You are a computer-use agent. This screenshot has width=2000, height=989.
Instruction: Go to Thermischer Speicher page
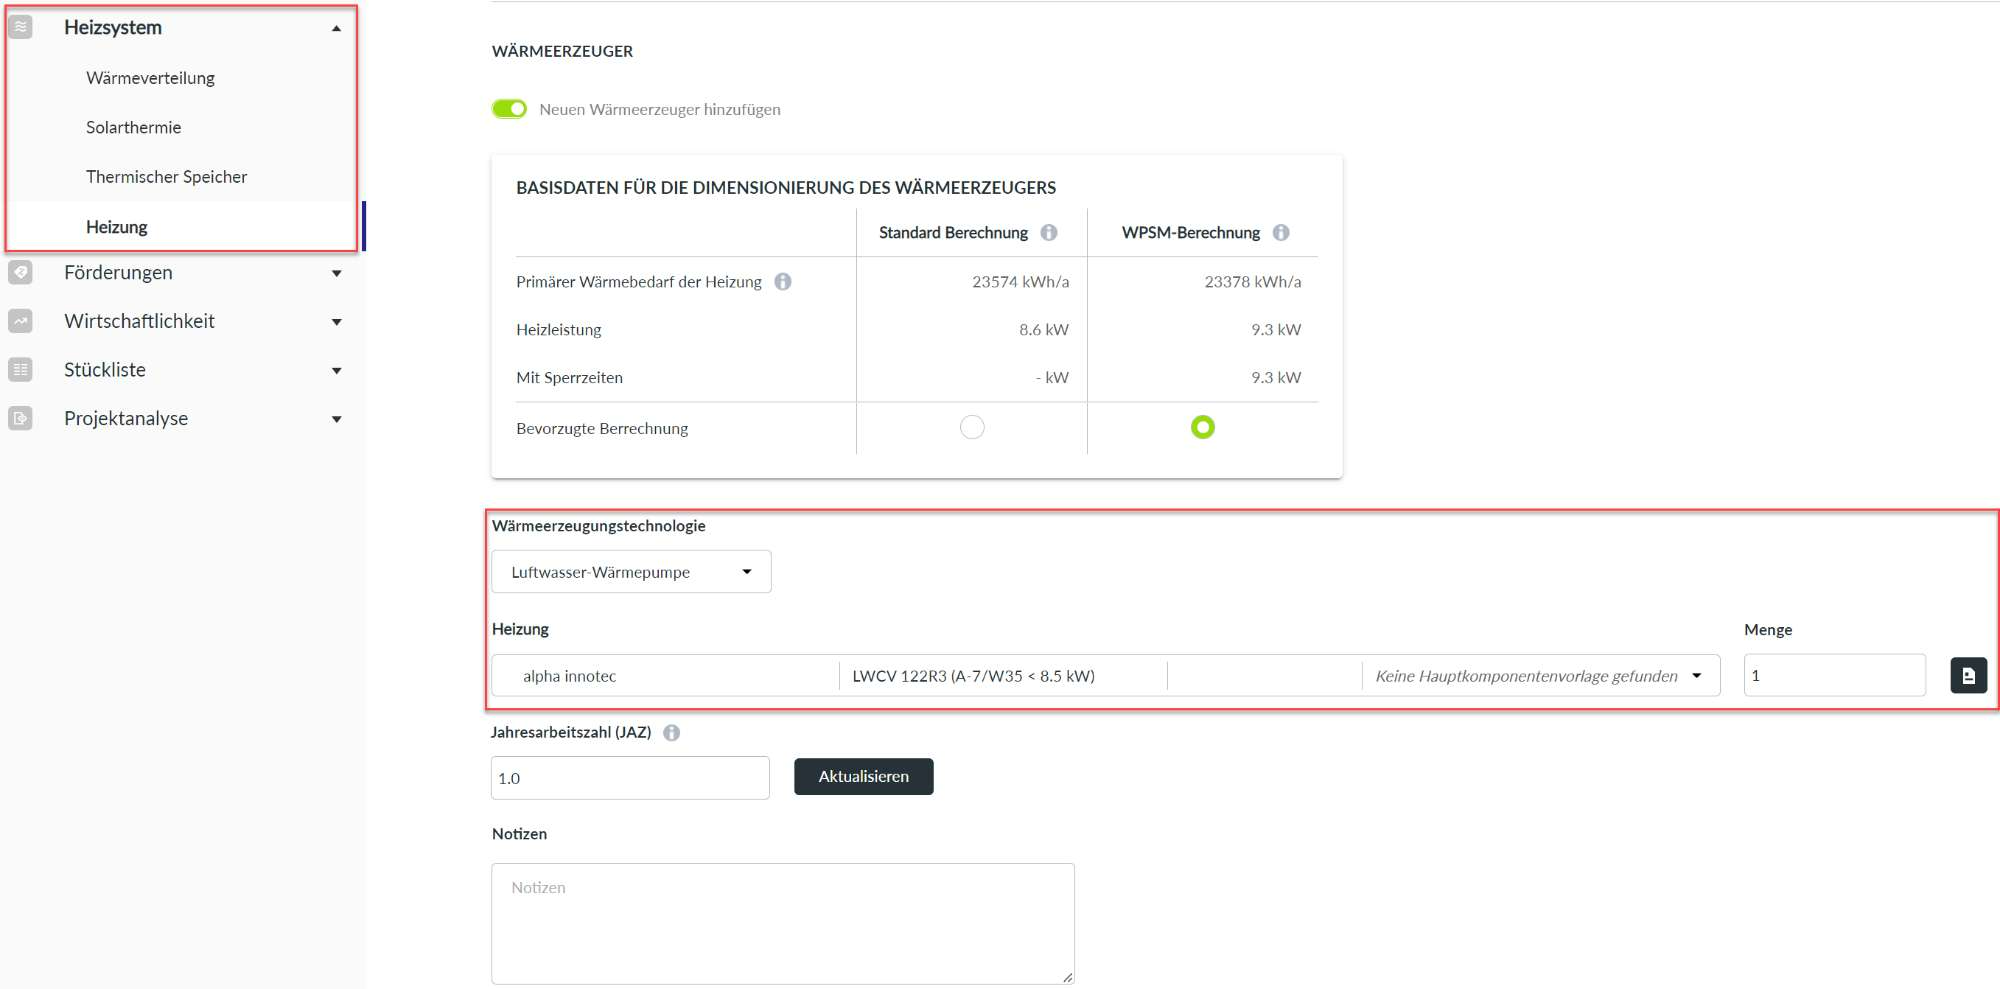pos(166,177)
